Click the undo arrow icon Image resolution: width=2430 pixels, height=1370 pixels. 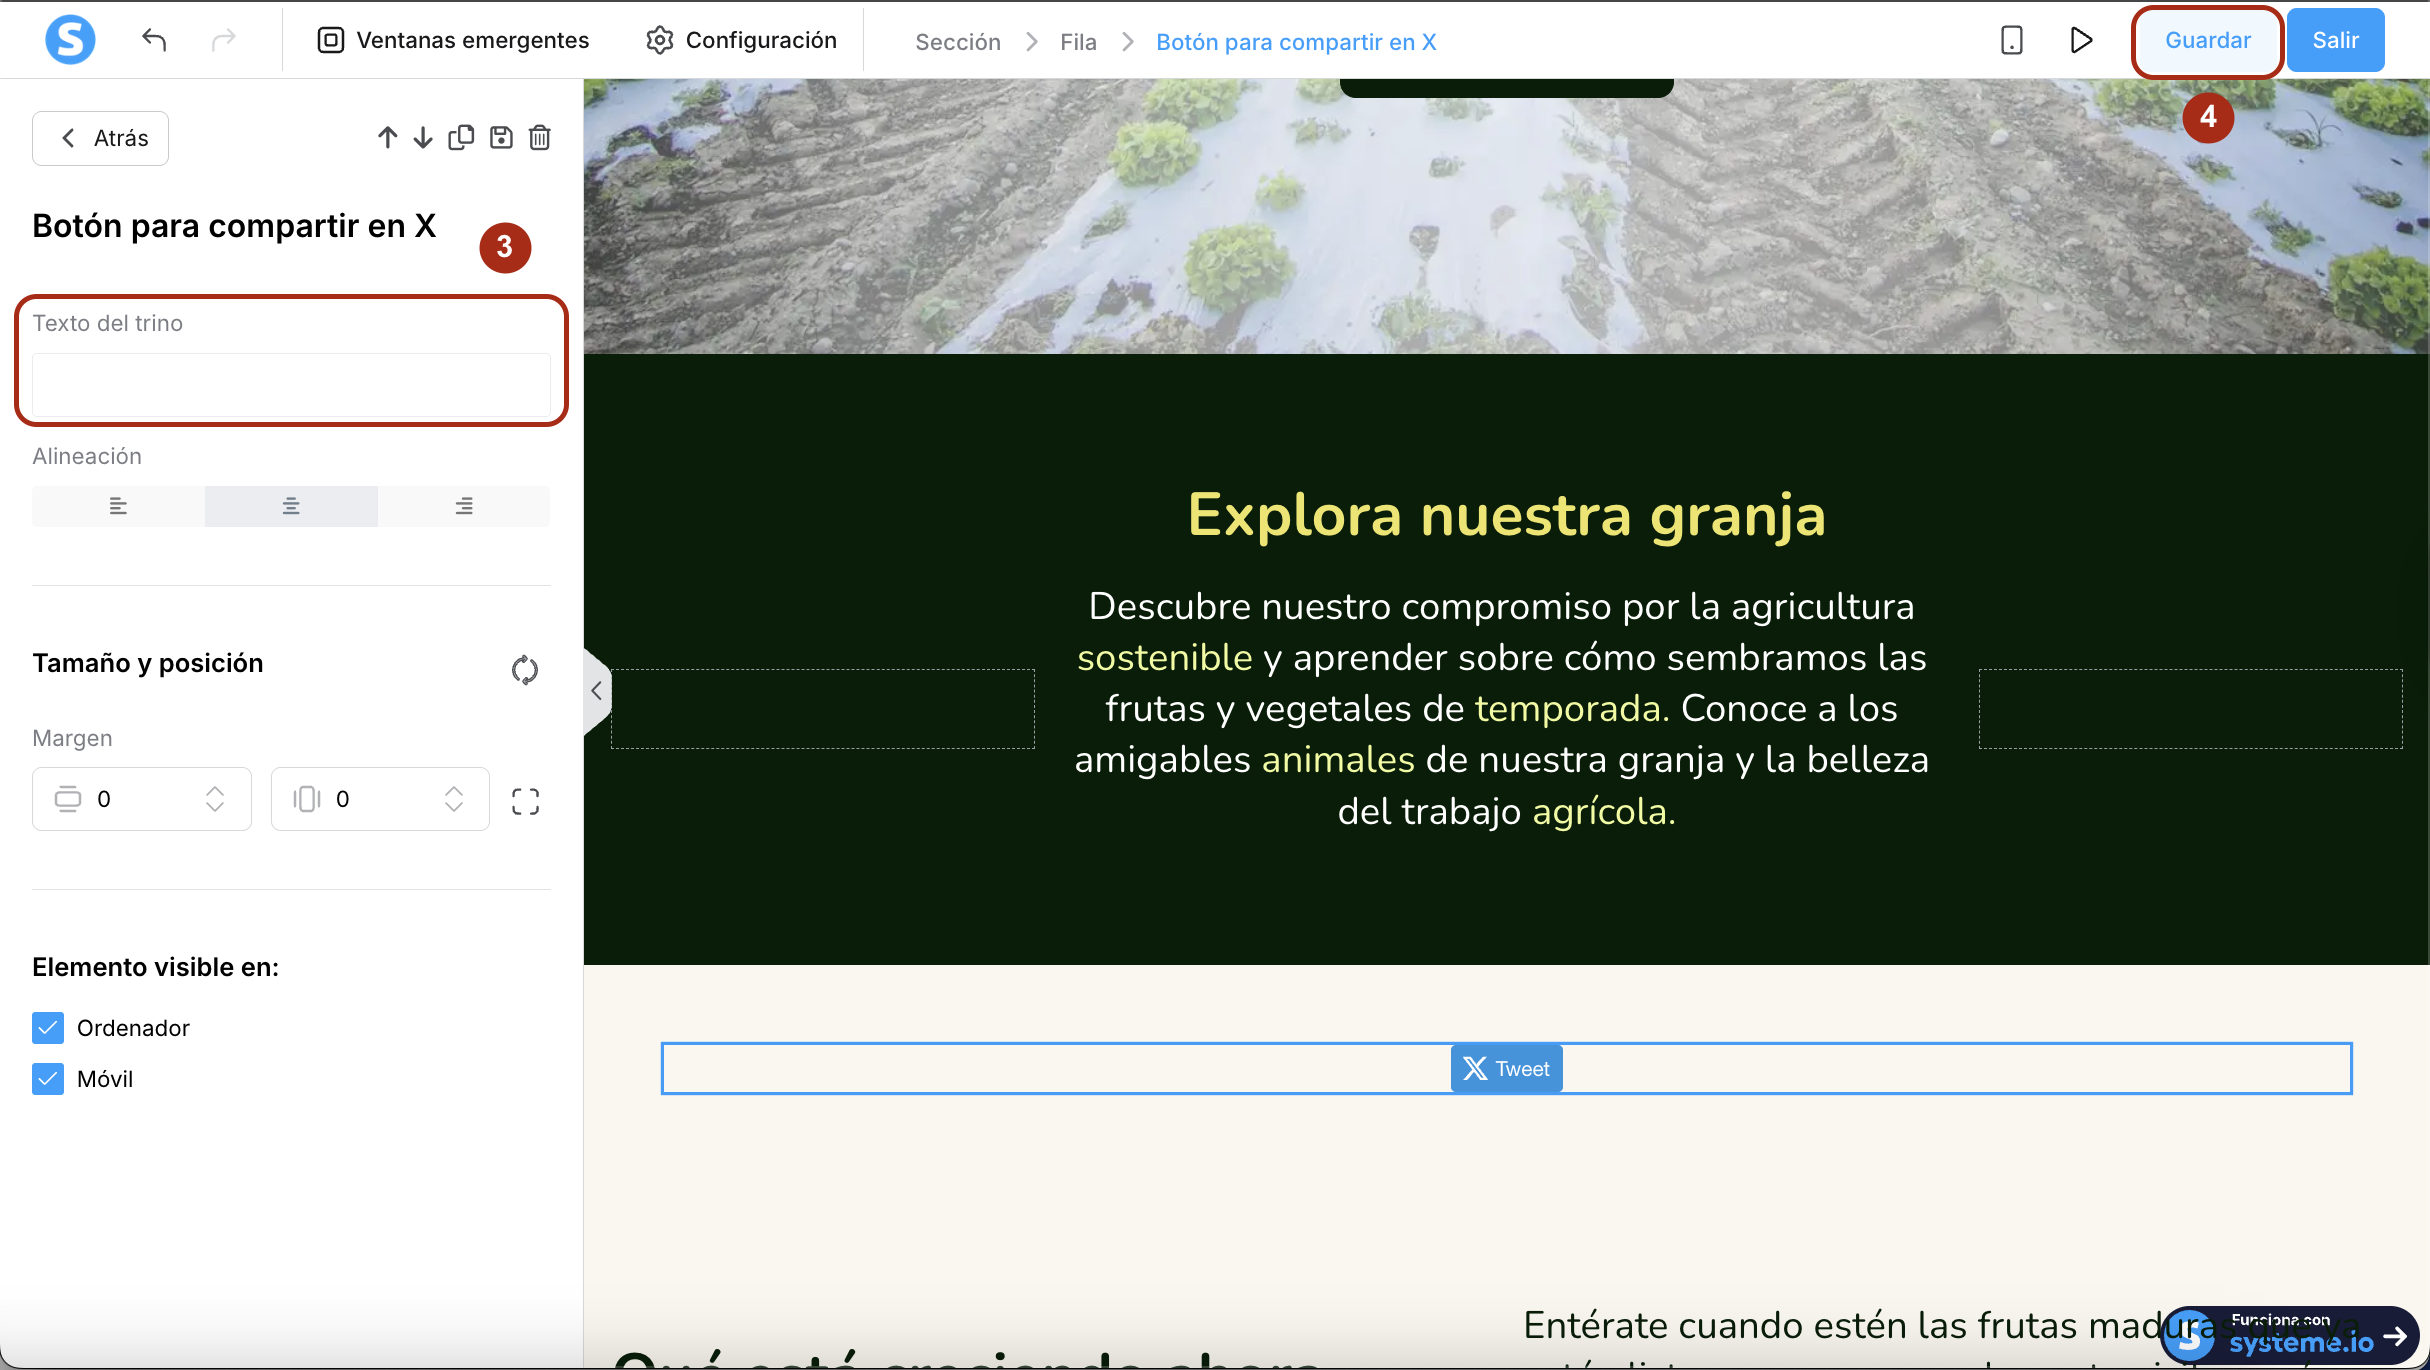tap(154, 40)
